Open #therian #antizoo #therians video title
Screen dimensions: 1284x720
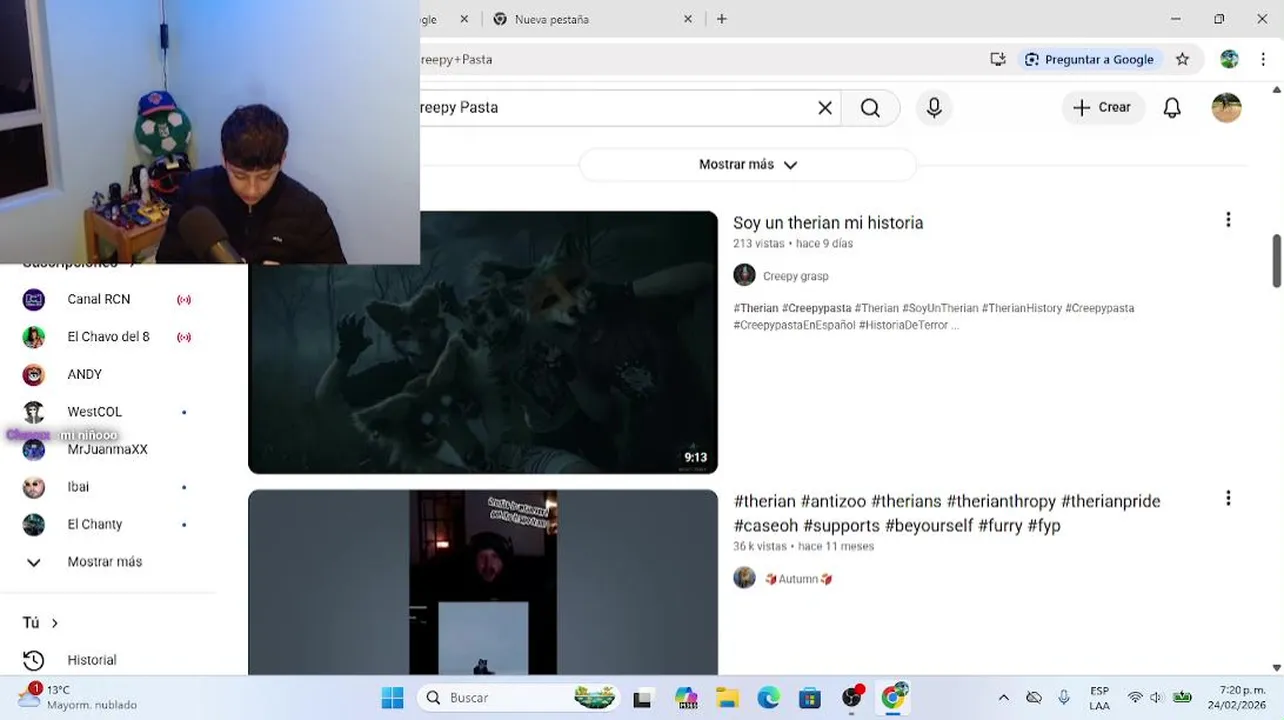coord(947,513)
